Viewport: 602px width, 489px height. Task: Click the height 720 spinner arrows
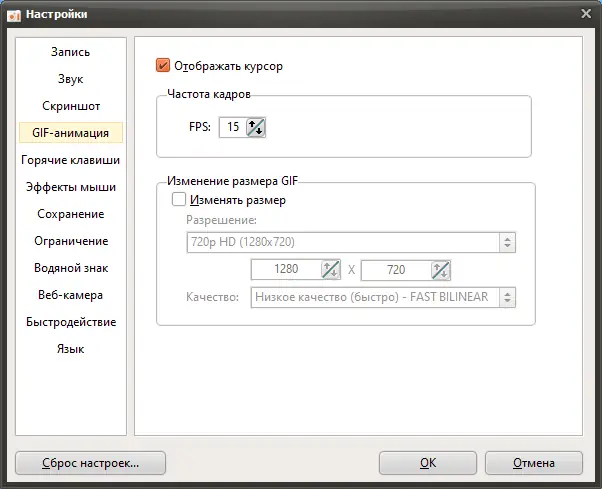click(441, 269)
